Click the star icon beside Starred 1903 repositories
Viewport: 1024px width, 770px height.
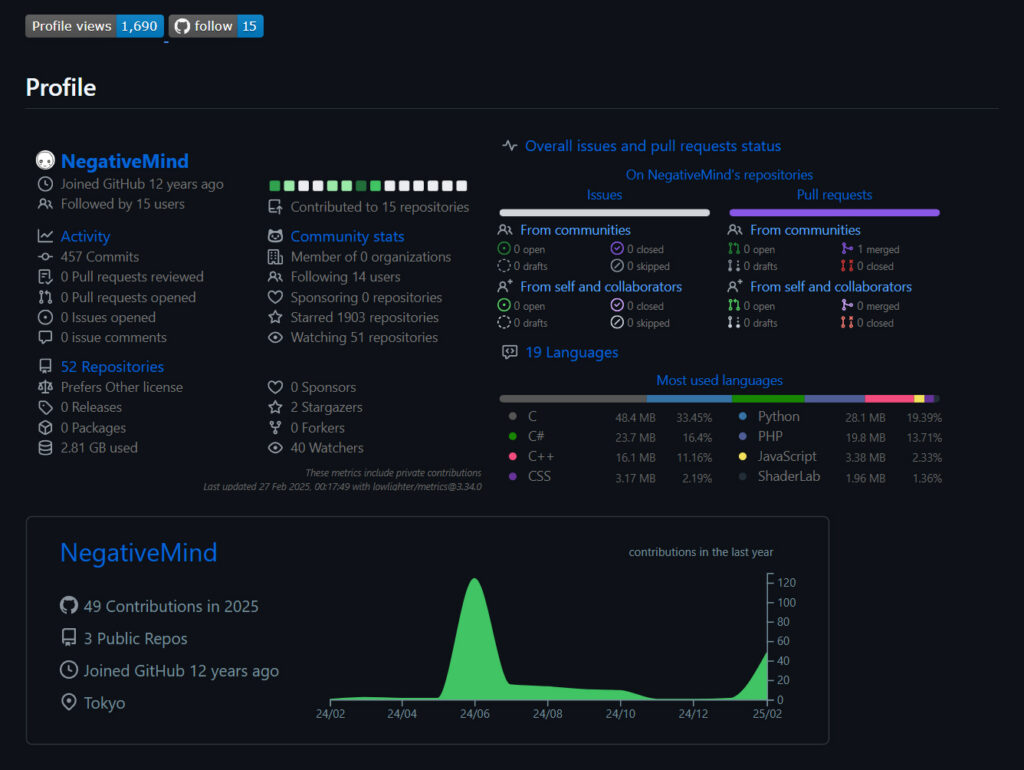coord(275,317)
